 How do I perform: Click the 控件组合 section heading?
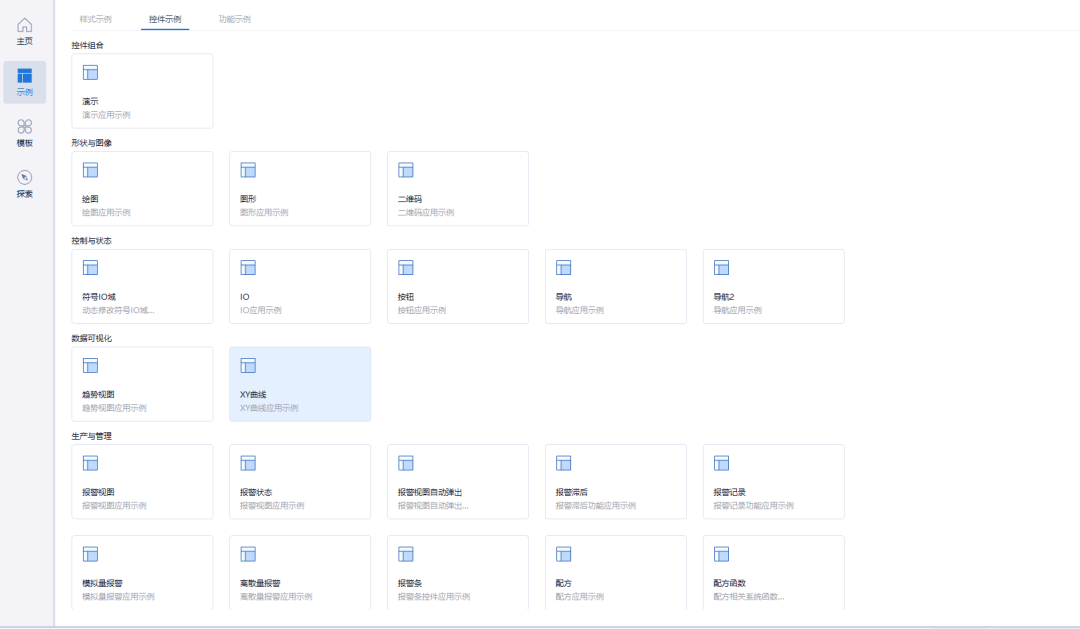coord(87,45)
